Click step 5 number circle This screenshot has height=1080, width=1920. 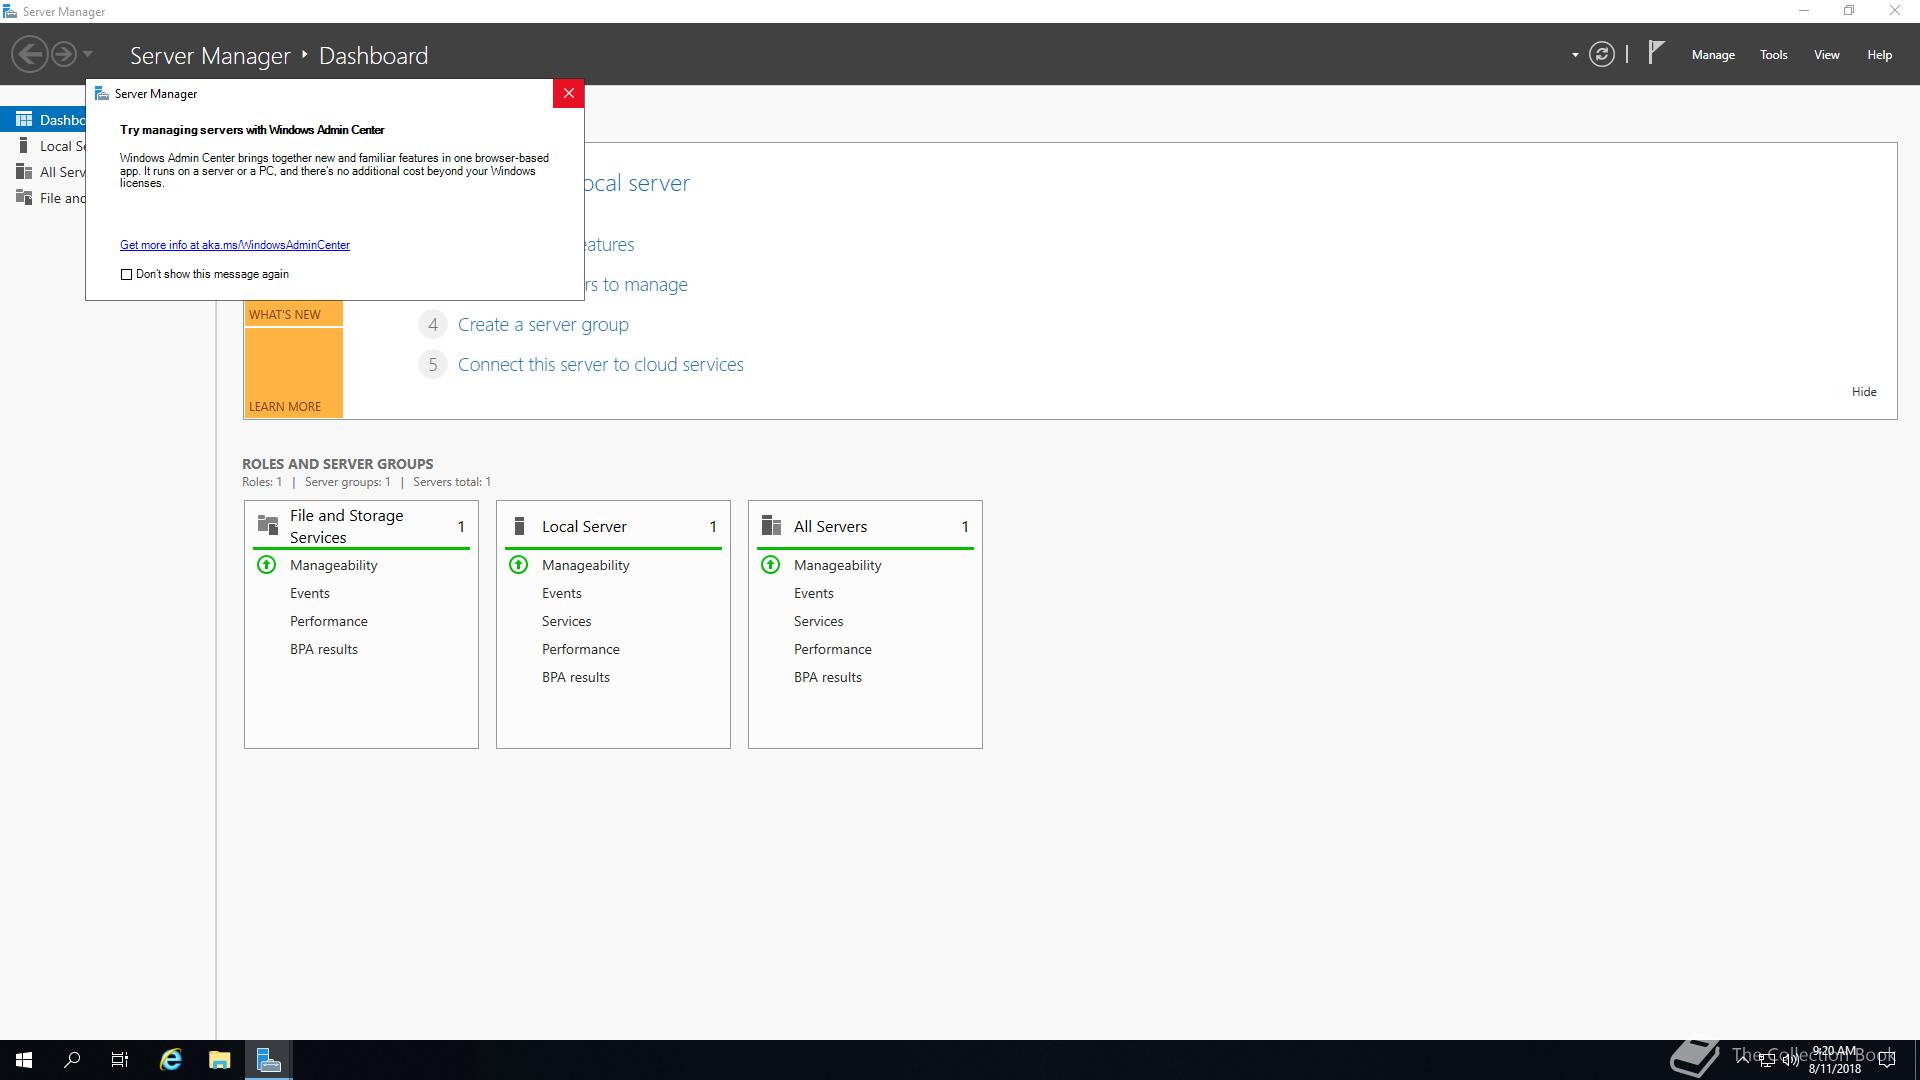coord(432,365)
